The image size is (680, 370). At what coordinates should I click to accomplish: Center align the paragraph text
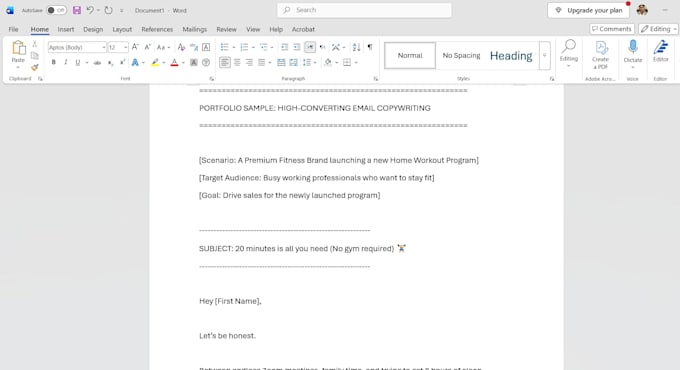[x=237, y=62]
